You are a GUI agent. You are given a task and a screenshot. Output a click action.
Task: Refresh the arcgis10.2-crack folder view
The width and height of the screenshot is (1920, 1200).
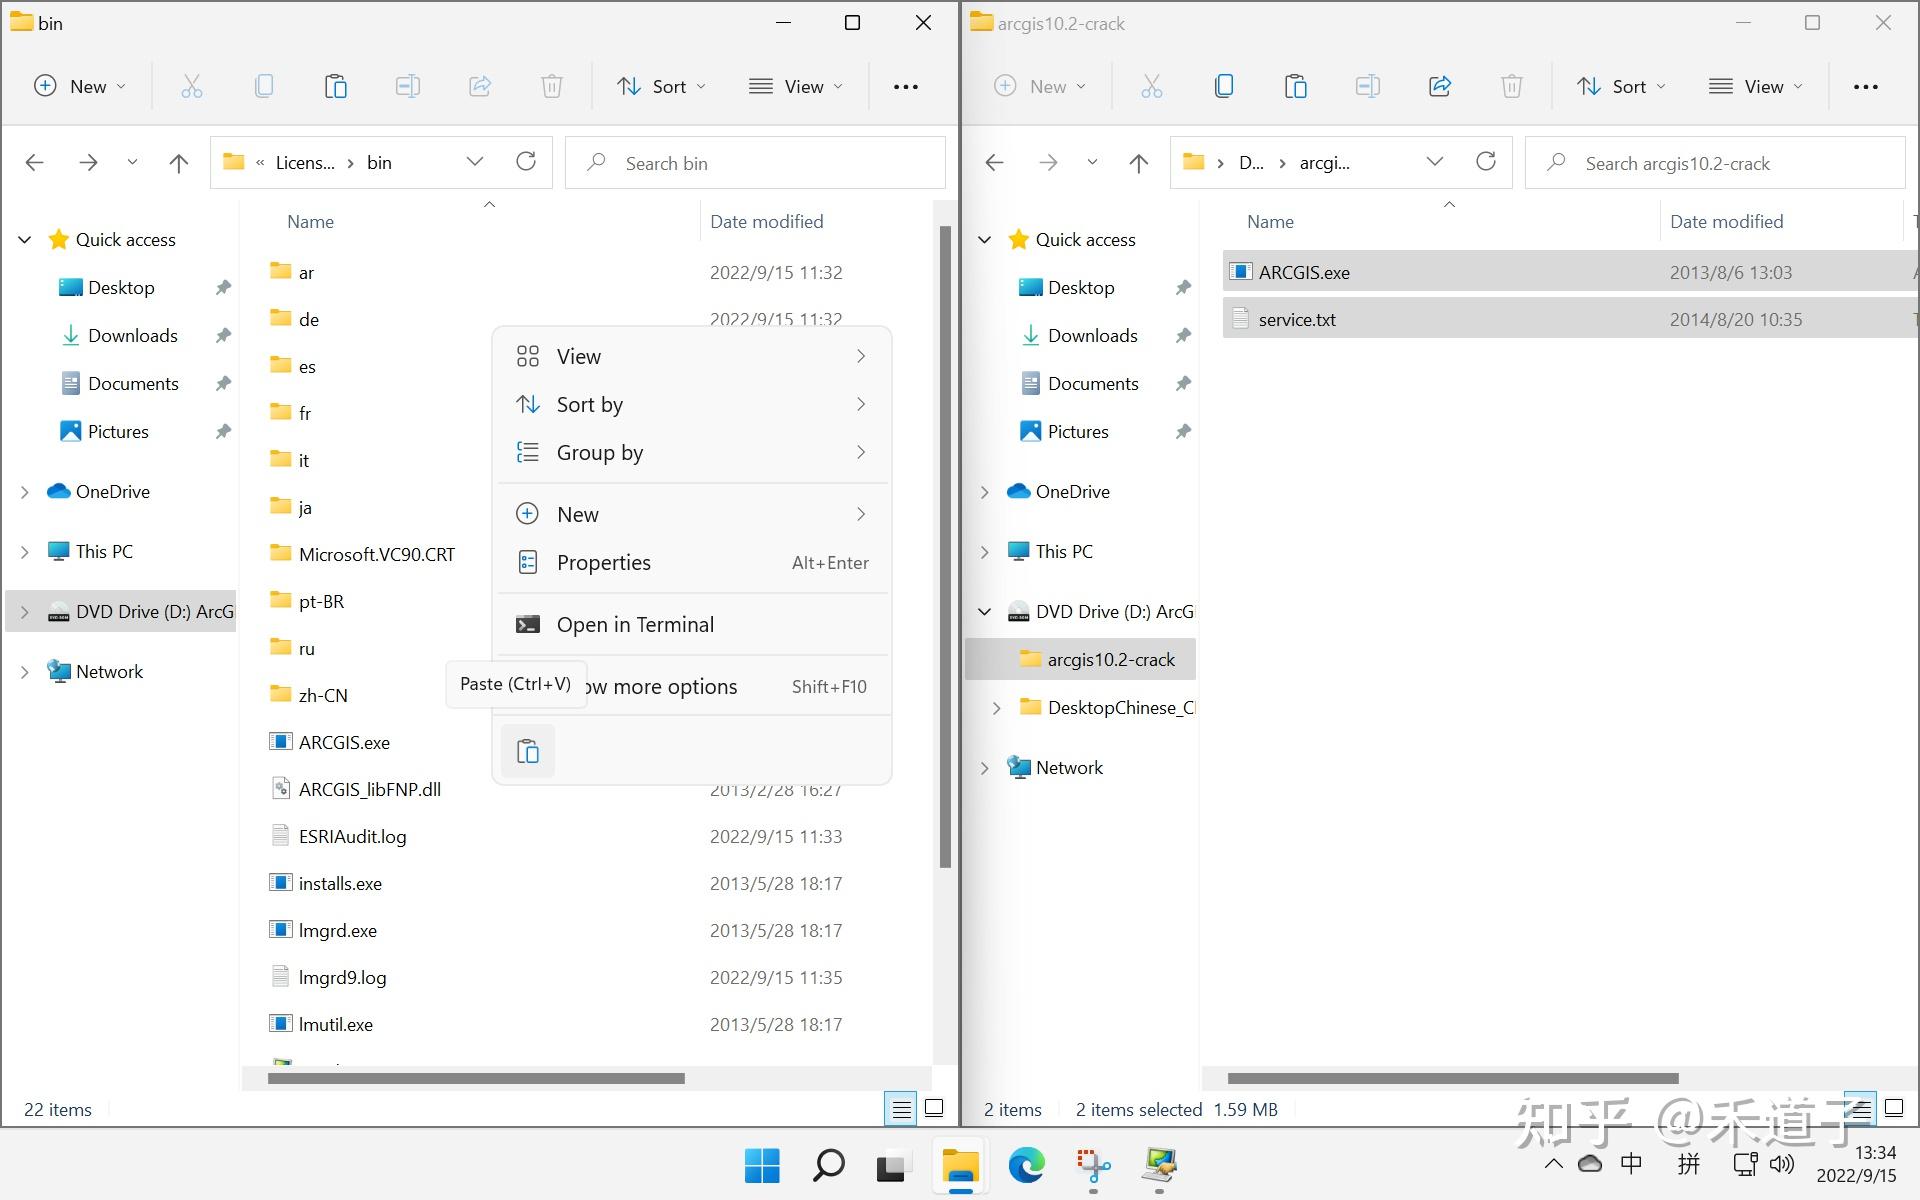[1486, 162]
